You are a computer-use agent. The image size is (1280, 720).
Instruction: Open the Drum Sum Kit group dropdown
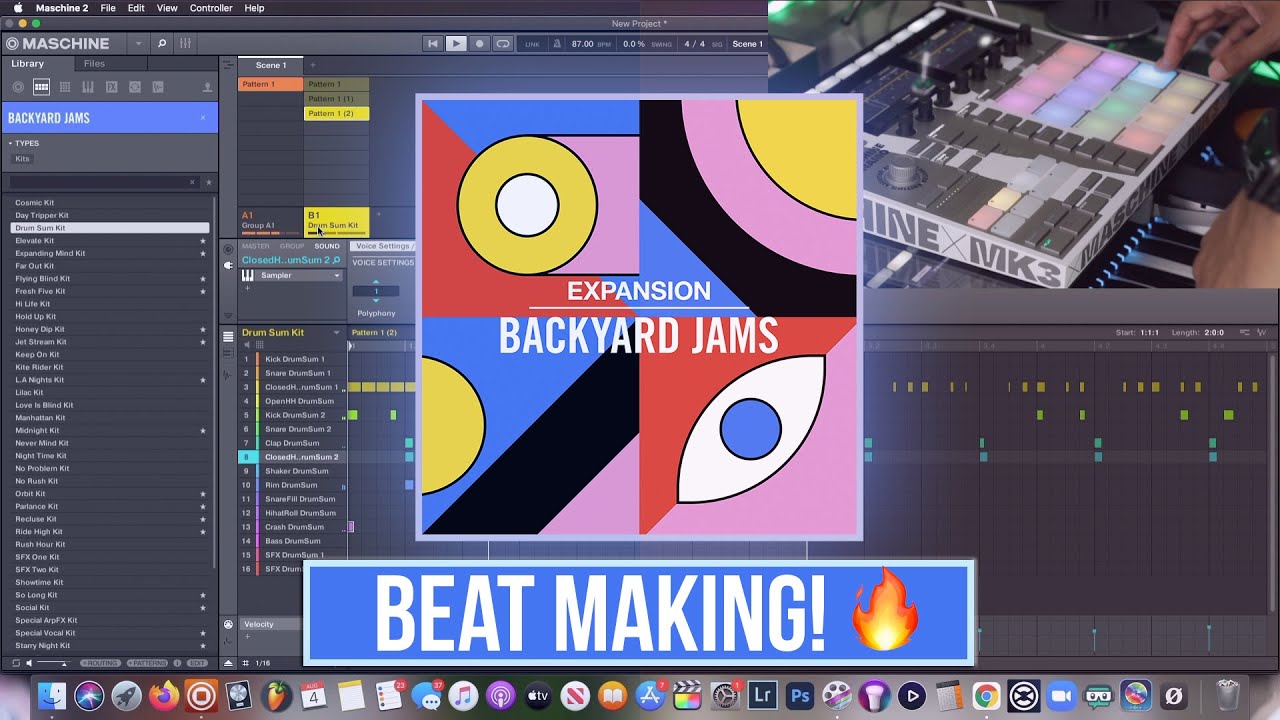(336, 332)
